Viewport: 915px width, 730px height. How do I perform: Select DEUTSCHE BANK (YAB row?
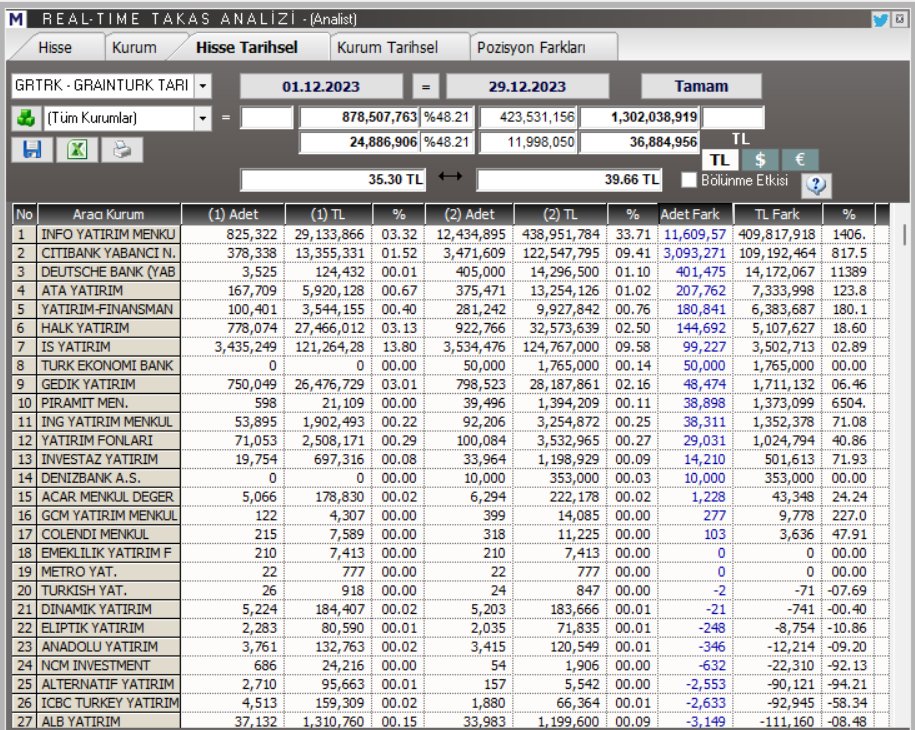[449, 271]
